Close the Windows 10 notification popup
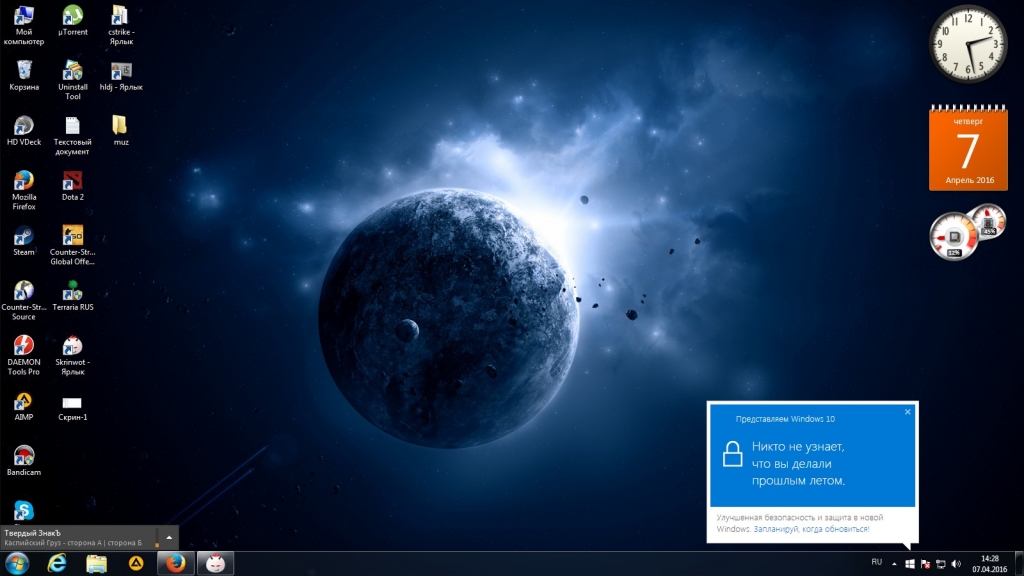The height and width of the screenshot is (576, 1024). pos(908,411)
